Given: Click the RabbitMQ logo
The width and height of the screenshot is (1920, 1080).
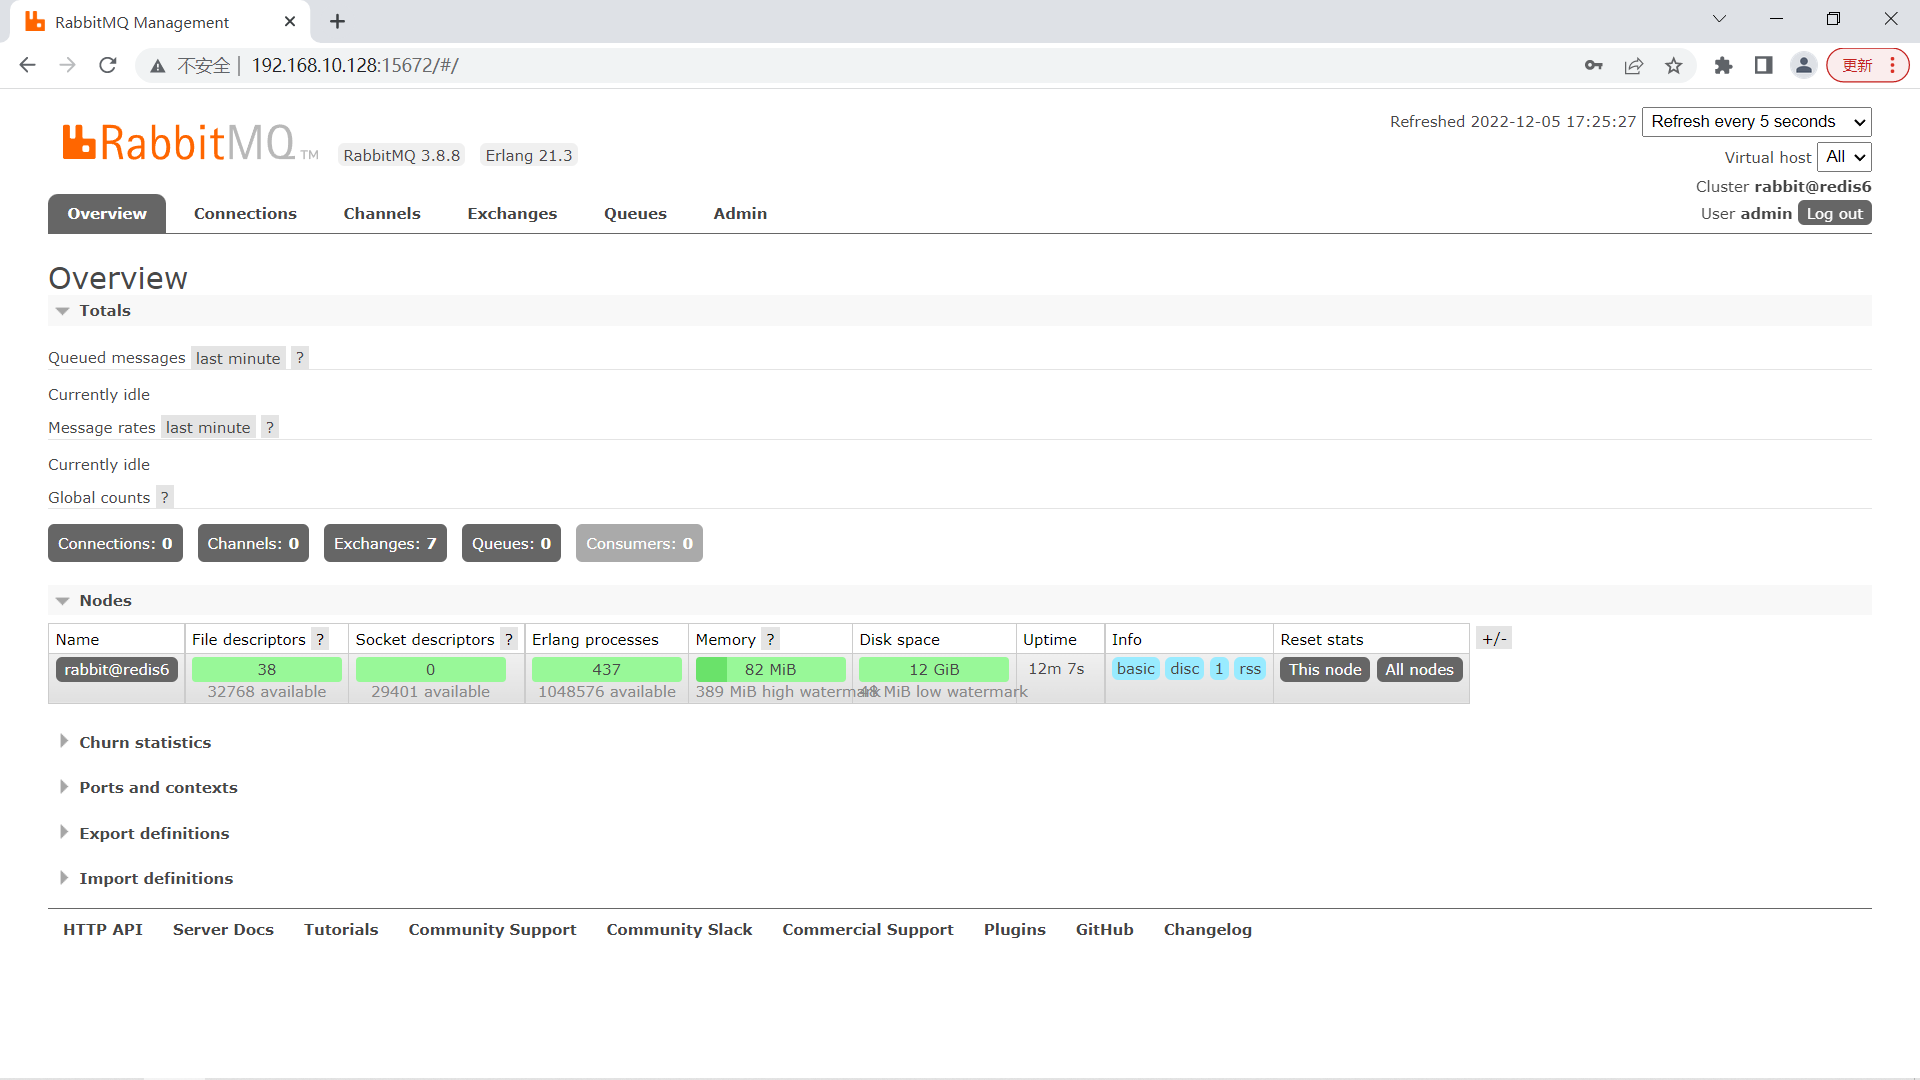Looking at the screenshot, I should (180, 143).
